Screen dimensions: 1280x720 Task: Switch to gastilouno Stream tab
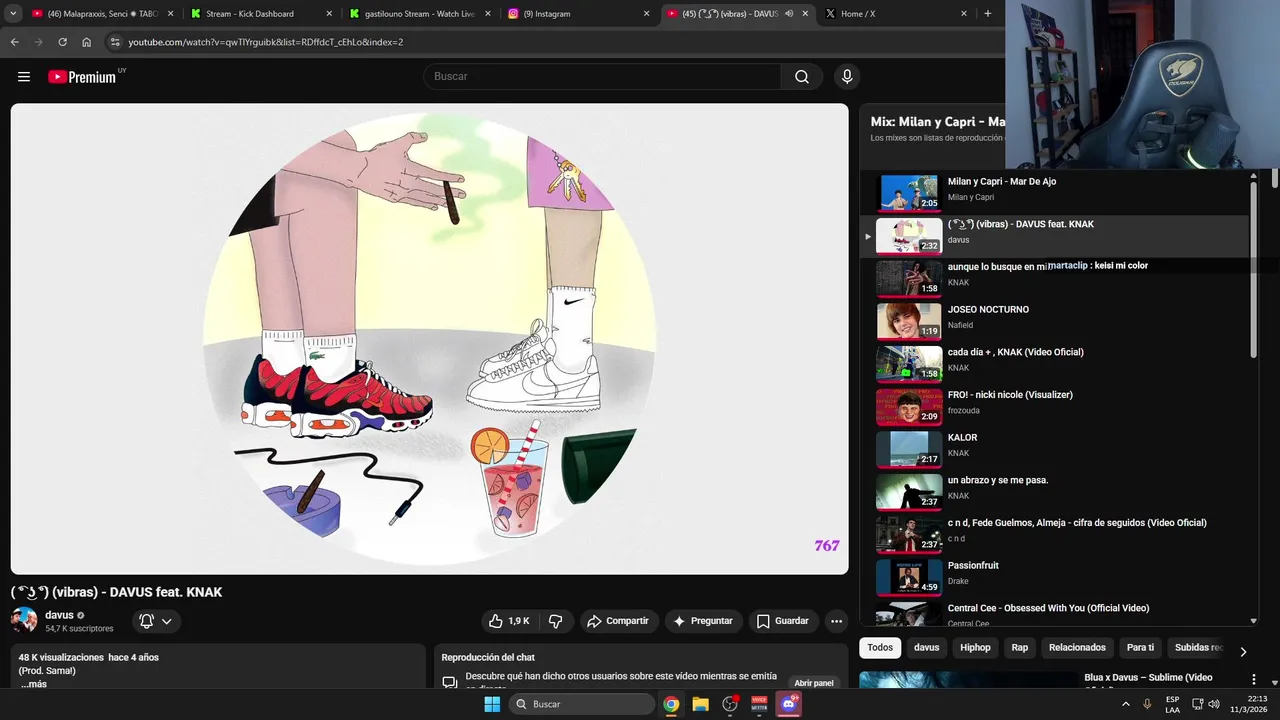[x=420, y=14]
